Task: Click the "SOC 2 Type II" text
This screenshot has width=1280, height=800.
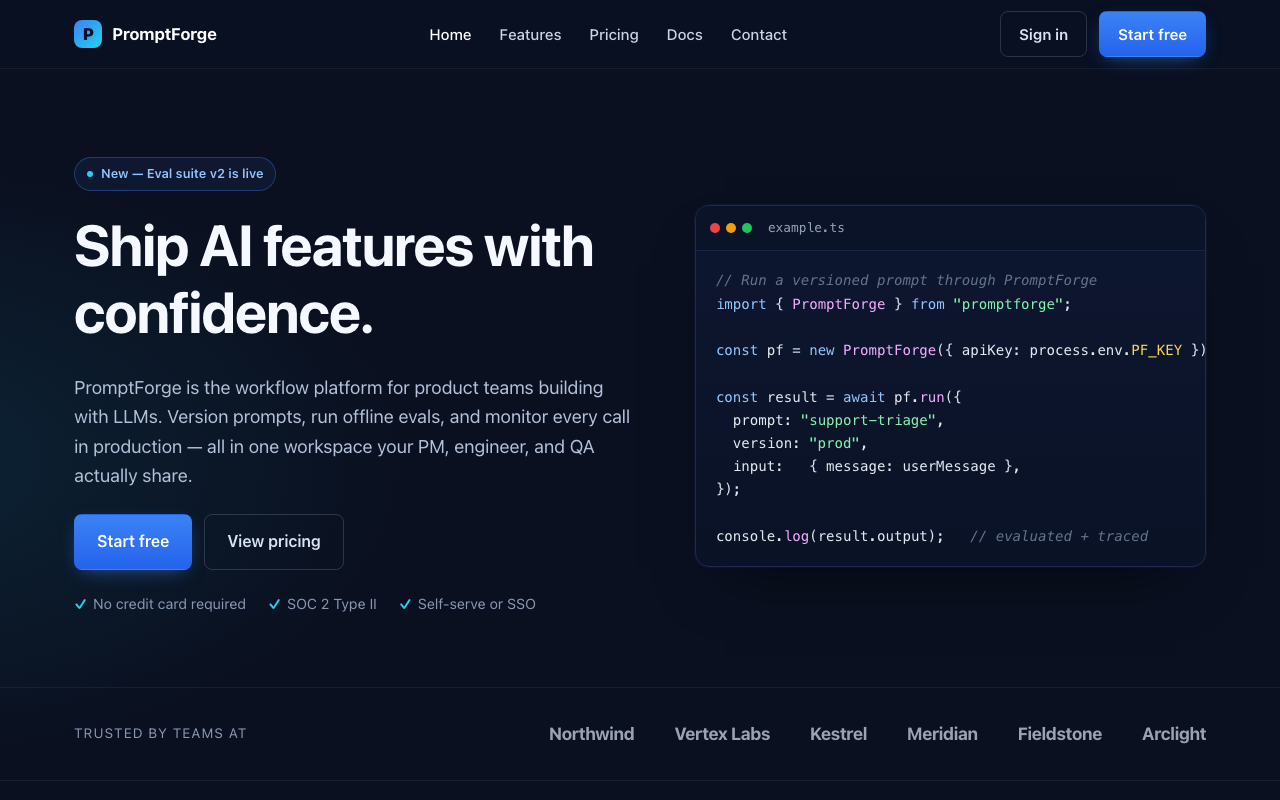Action: coord(332,604)
